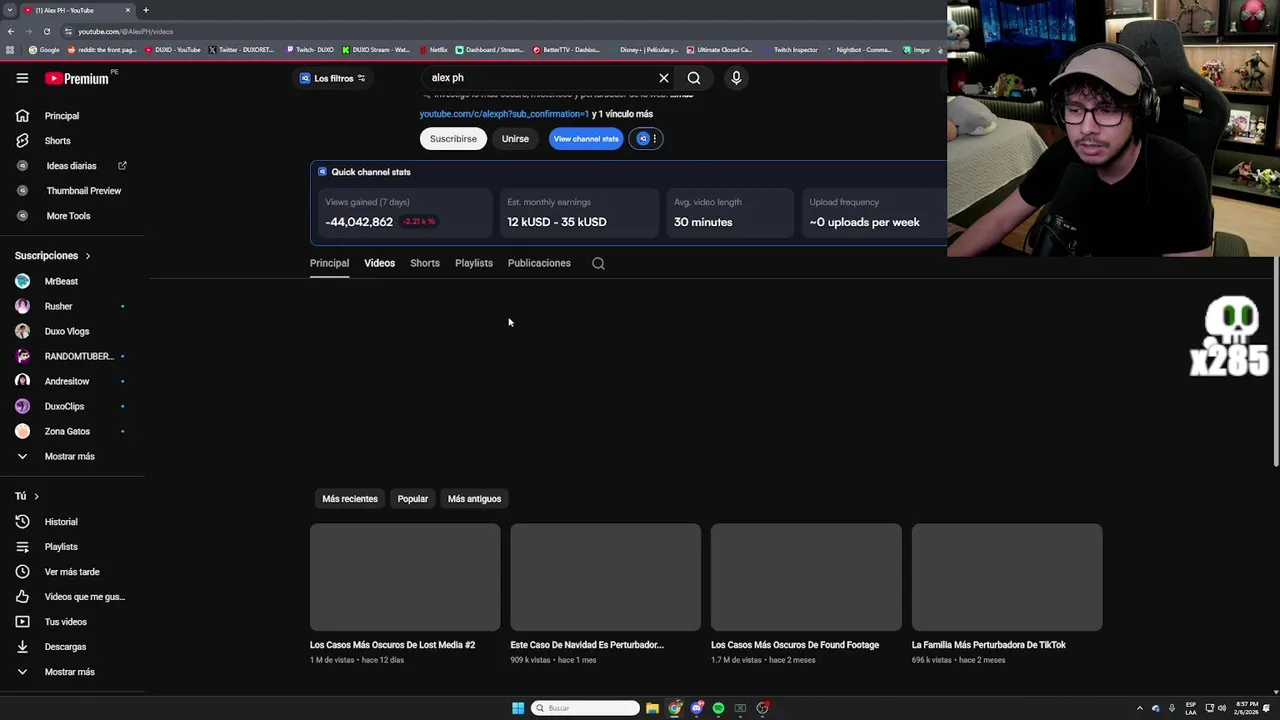The image size is (1280, 720).
Task: Activate voice search microphone
Action: (x=736, y=78)
